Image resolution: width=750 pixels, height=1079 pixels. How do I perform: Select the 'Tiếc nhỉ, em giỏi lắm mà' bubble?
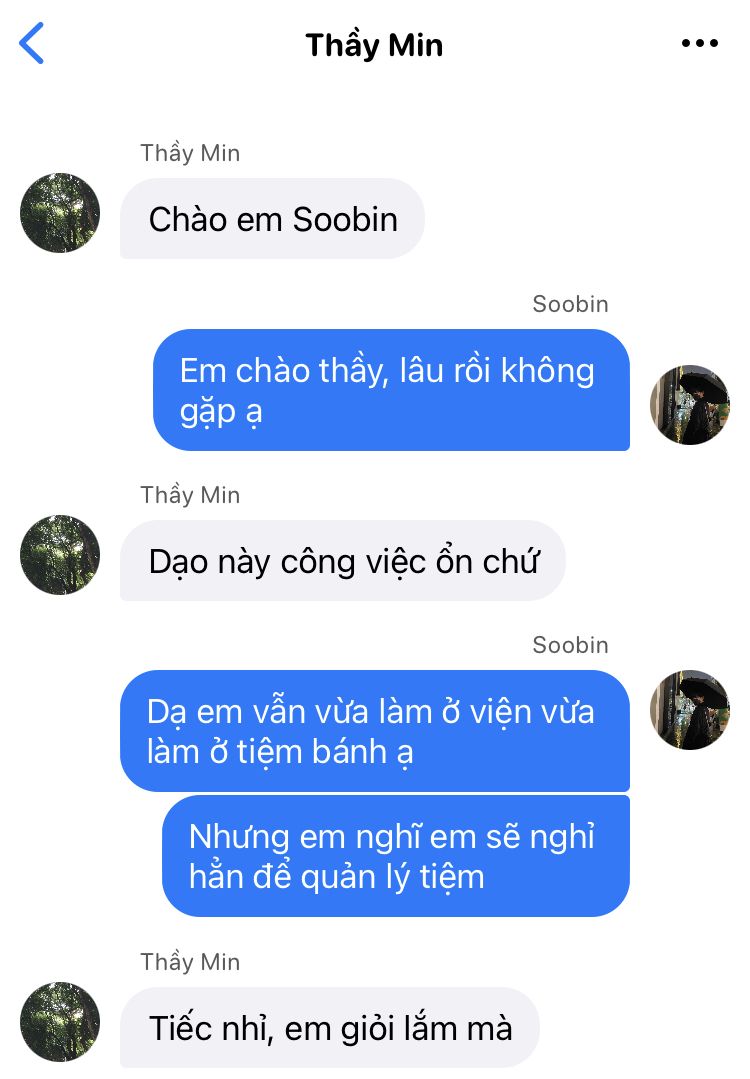330,1027
